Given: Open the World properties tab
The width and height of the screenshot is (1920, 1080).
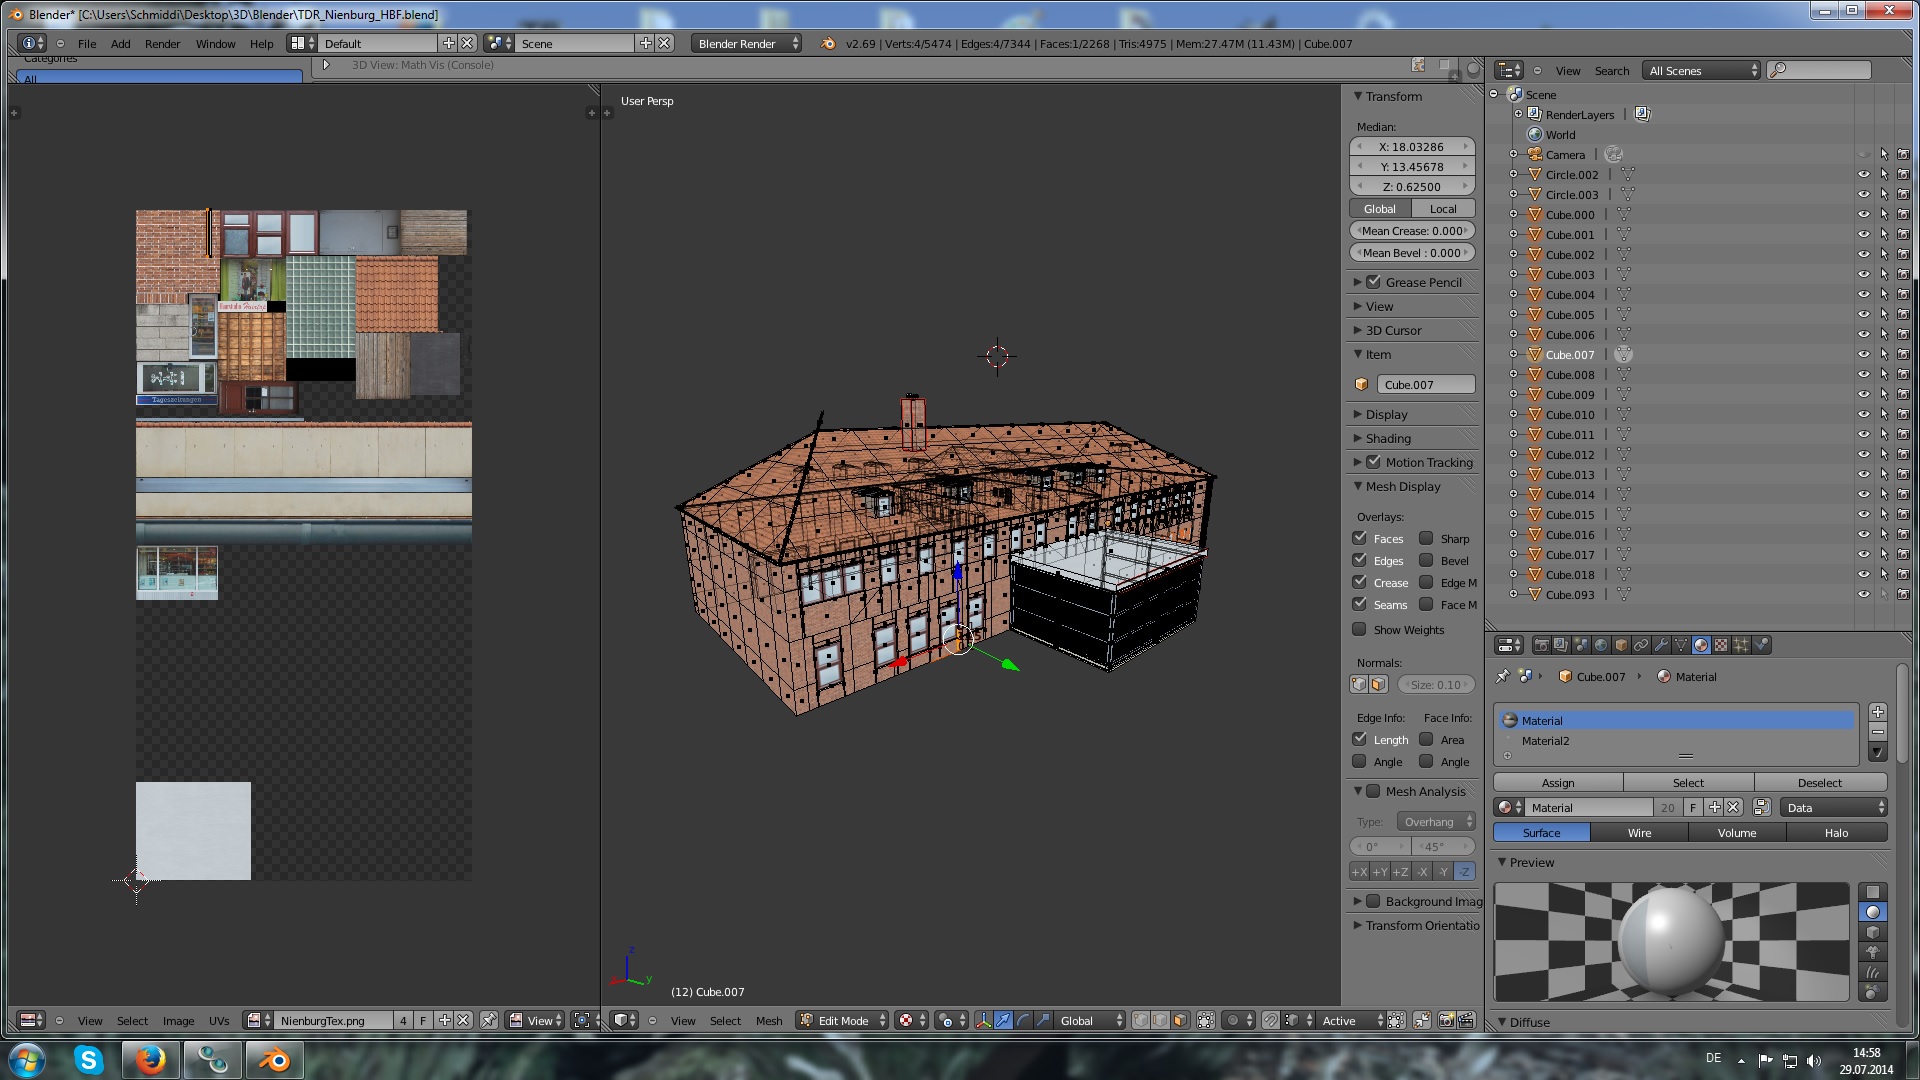Looking at the screenshot, I should coord(1601,645).
